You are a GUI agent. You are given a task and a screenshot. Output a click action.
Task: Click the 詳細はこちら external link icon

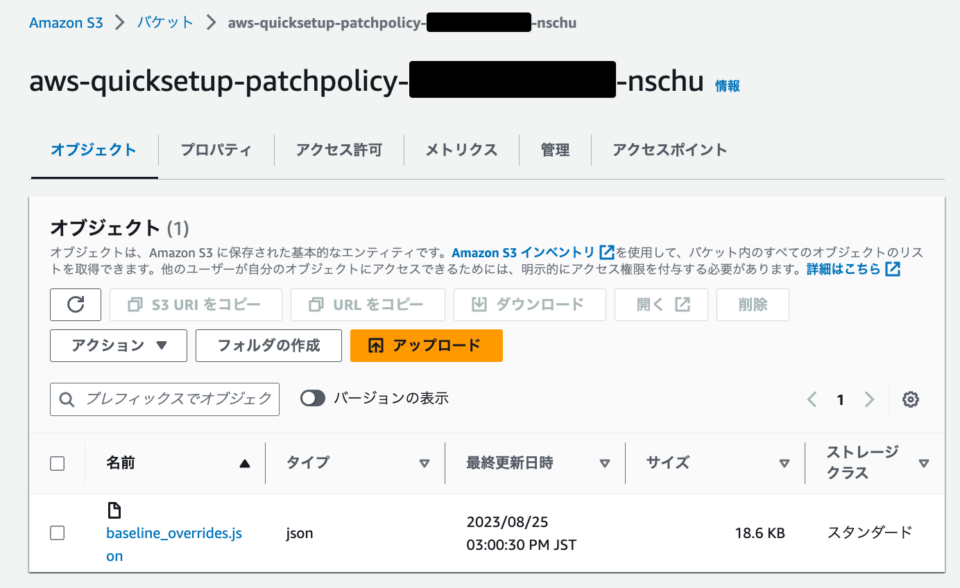[891, 269]
